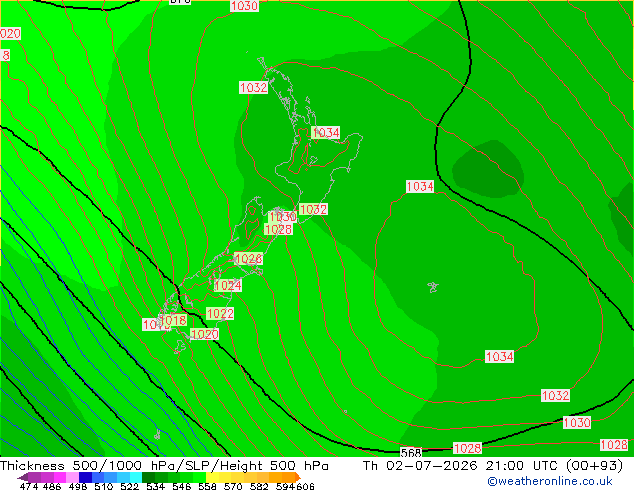The width and height of the screenshot is (634, 490).
Task: Click the forecast time 'Th 02-07-2026 21:00 UTC (00+93)'
Action: coord(493,466)
